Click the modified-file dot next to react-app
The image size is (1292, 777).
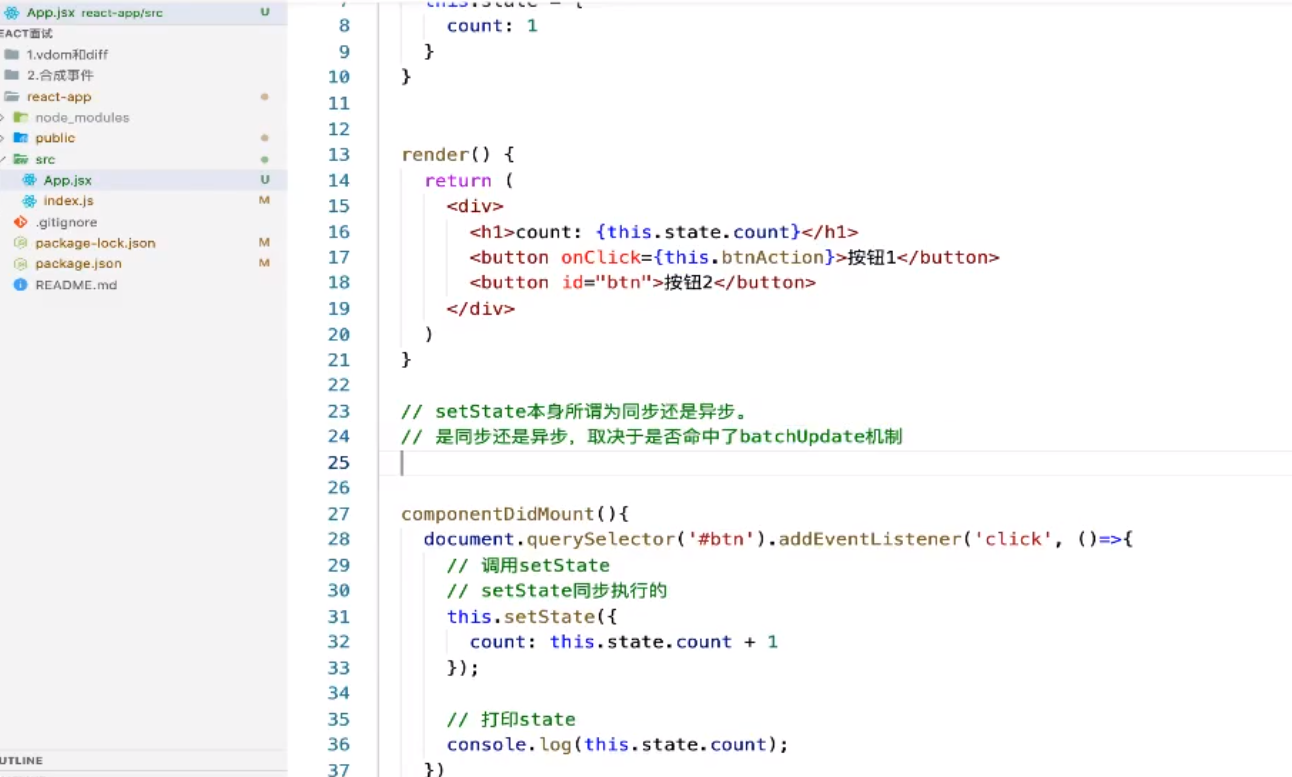pyautogui.click(x=264, y=96)
